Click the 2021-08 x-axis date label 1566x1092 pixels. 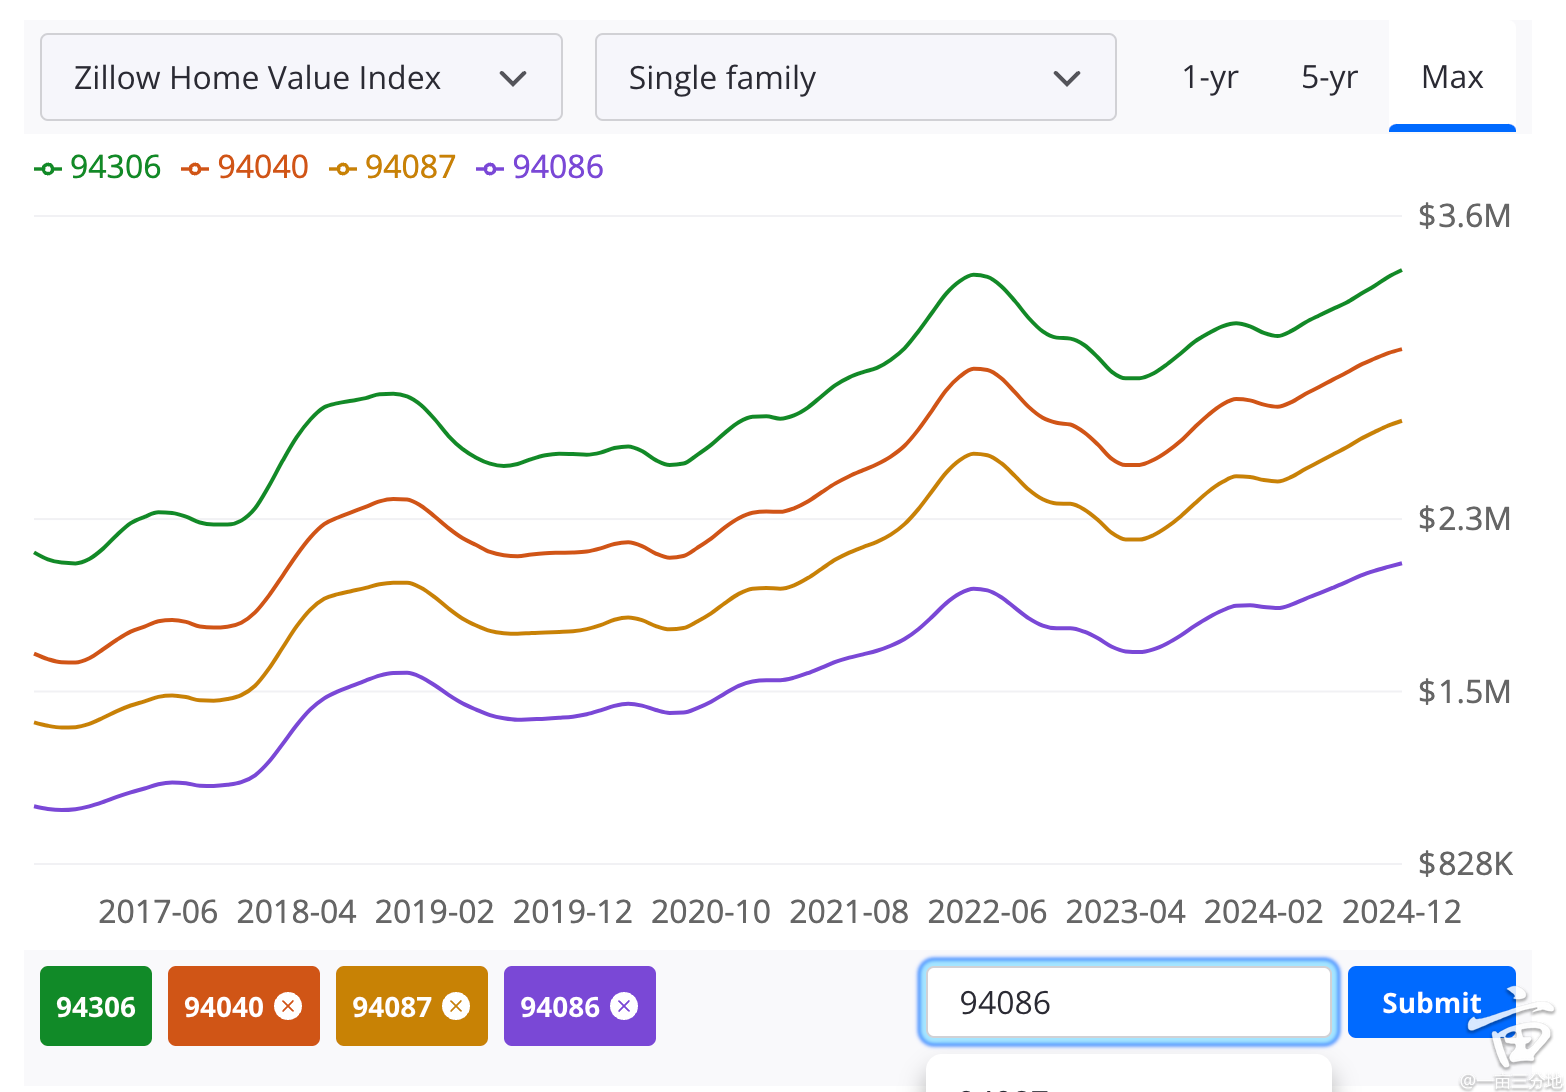coord(849,912)
